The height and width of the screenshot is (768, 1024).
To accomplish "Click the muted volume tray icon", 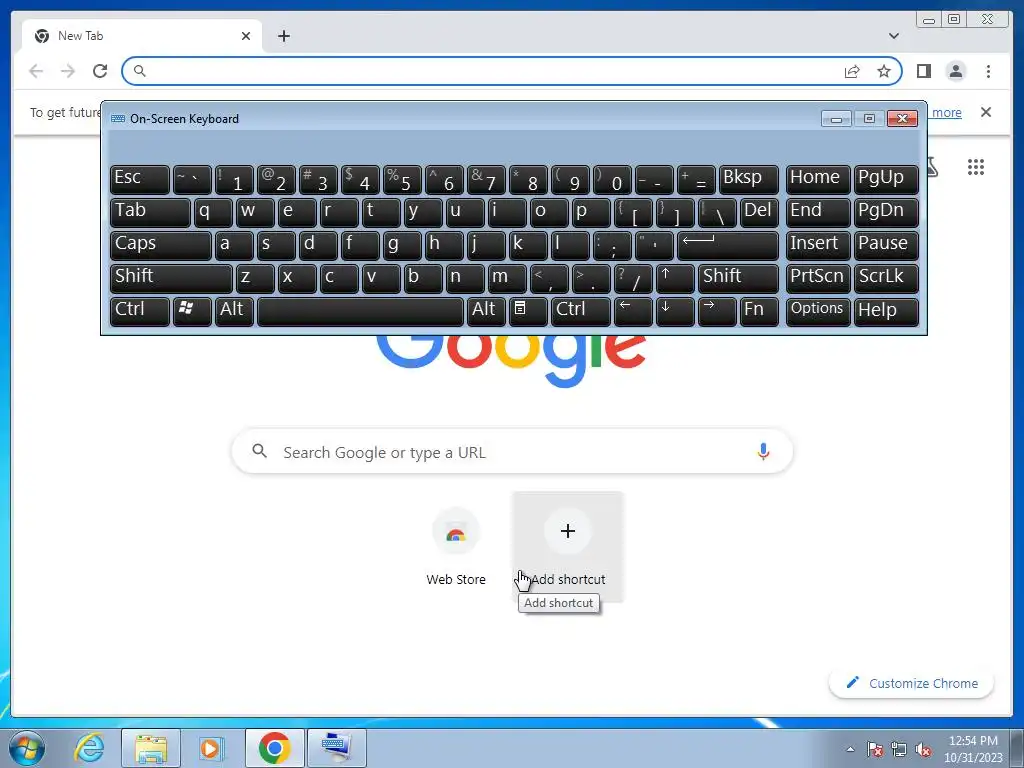I will (x=923, y=749).
